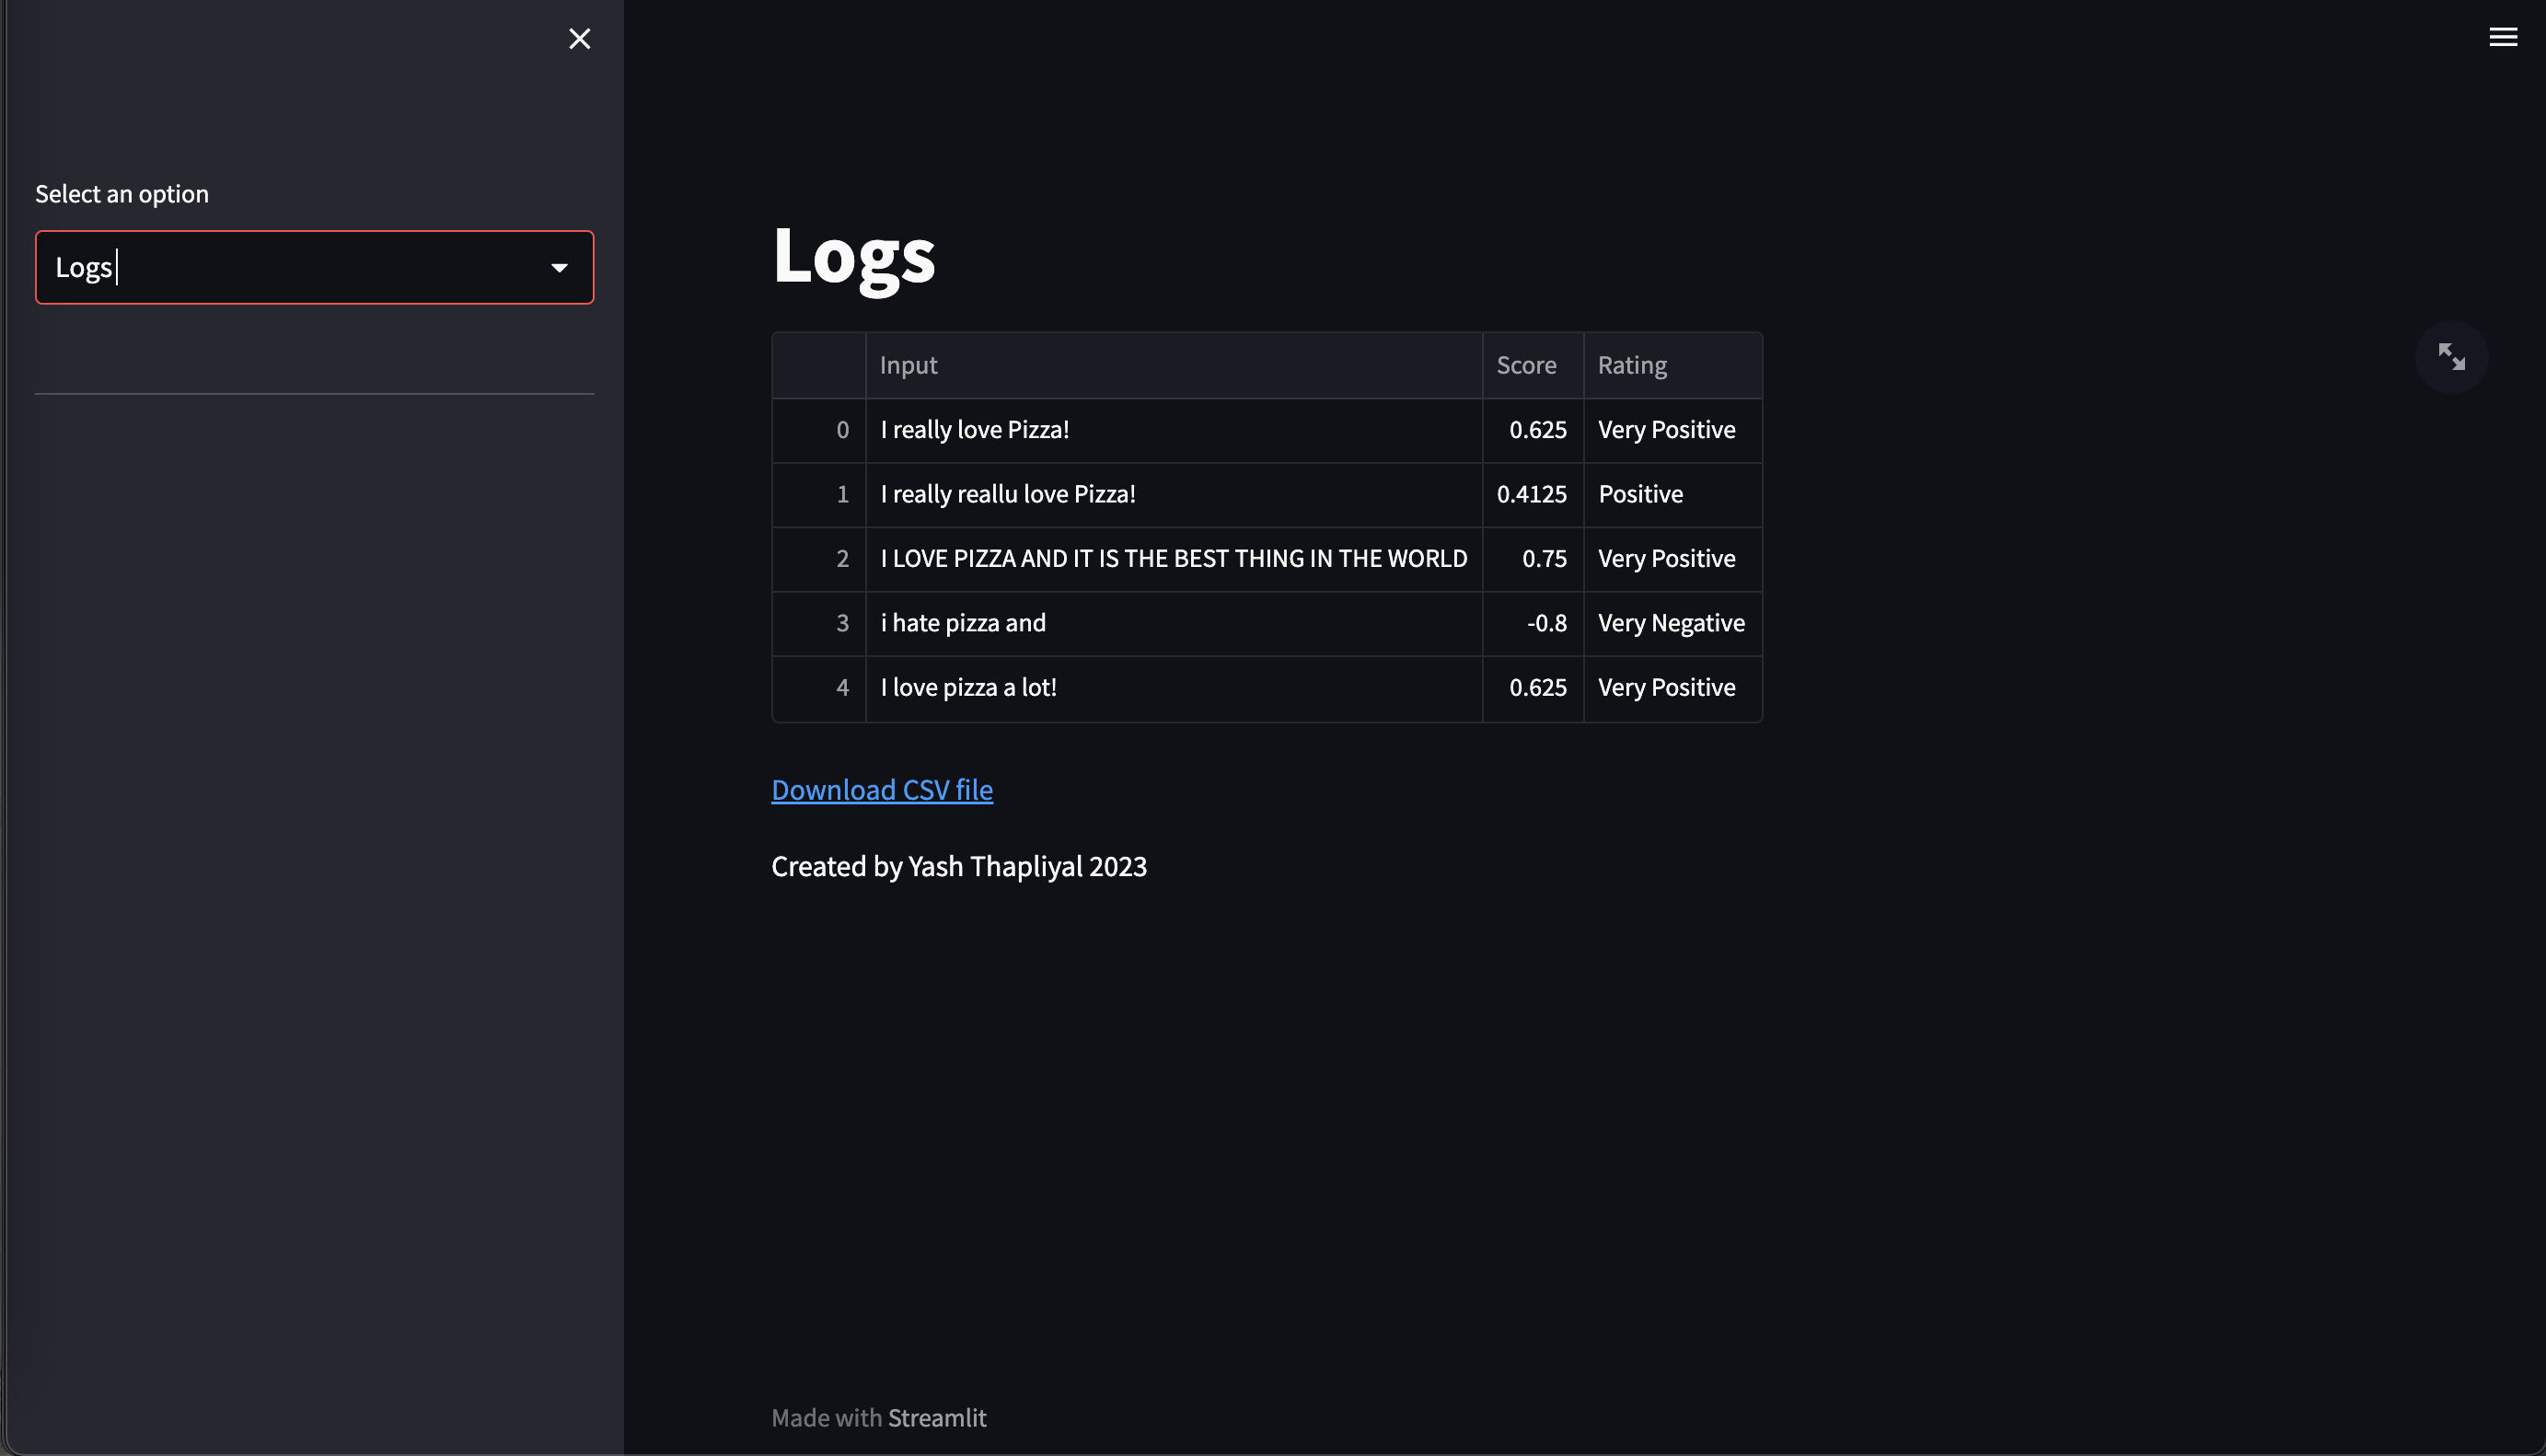This screenshot has width=2546, height=1456.
Task: Click the -0.8 score cell
Action: click(1545, 623)
